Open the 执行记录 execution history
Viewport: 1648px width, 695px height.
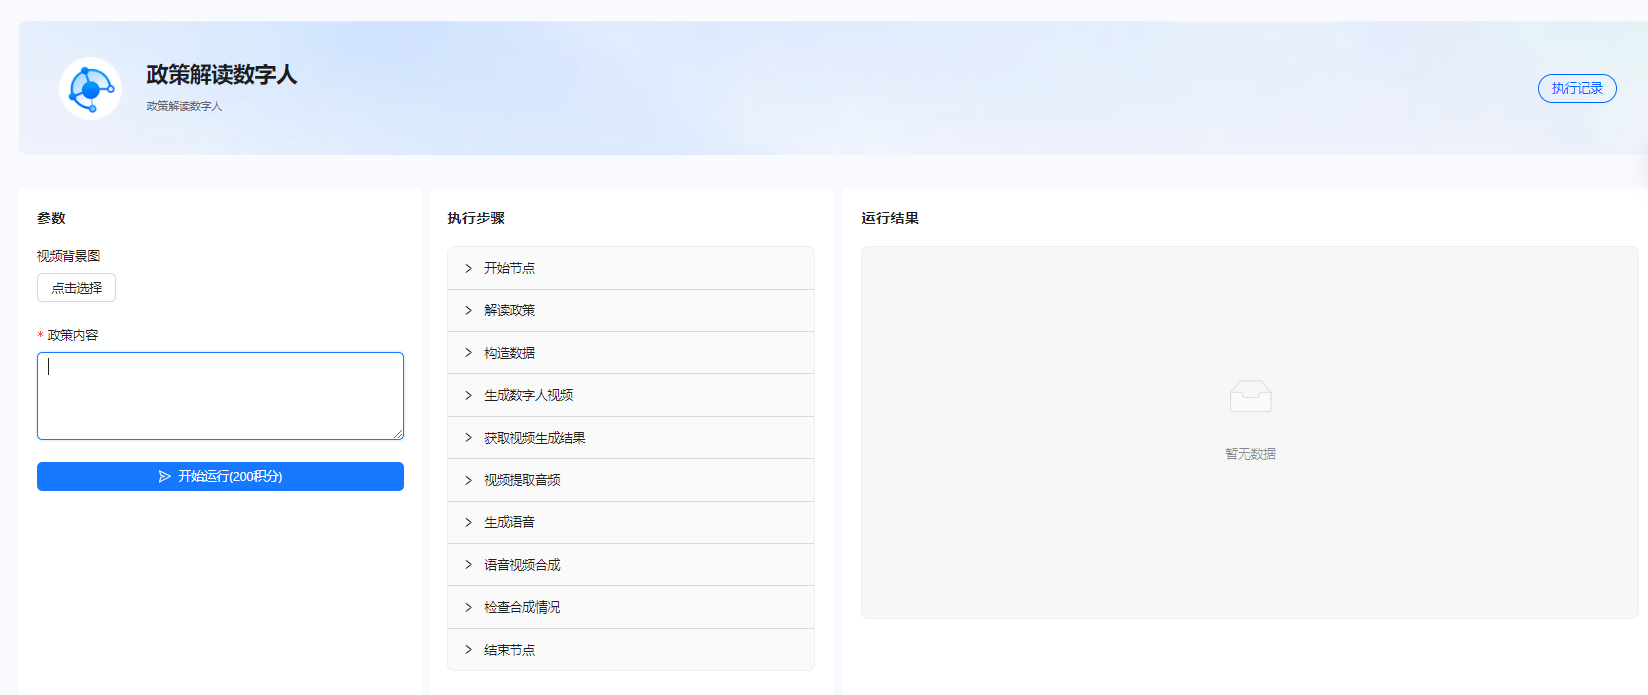coord(1576,89)
